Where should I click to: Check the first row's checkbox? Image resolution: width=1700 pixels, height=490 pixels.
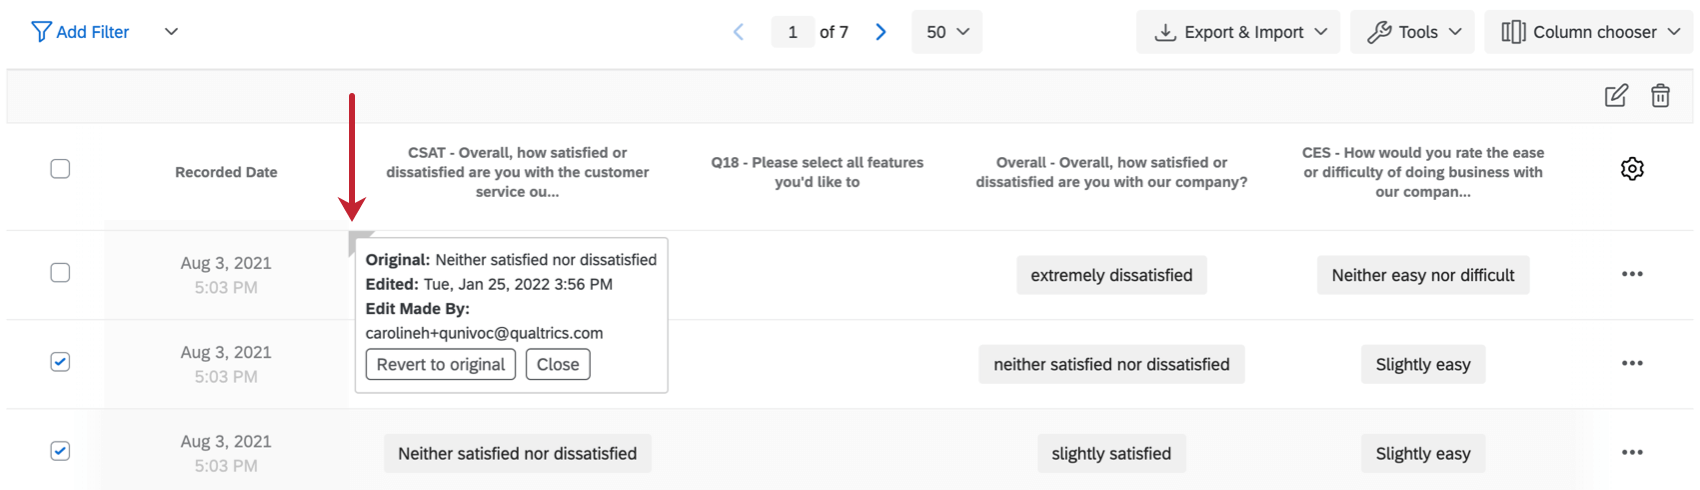[x=60, y=273]
